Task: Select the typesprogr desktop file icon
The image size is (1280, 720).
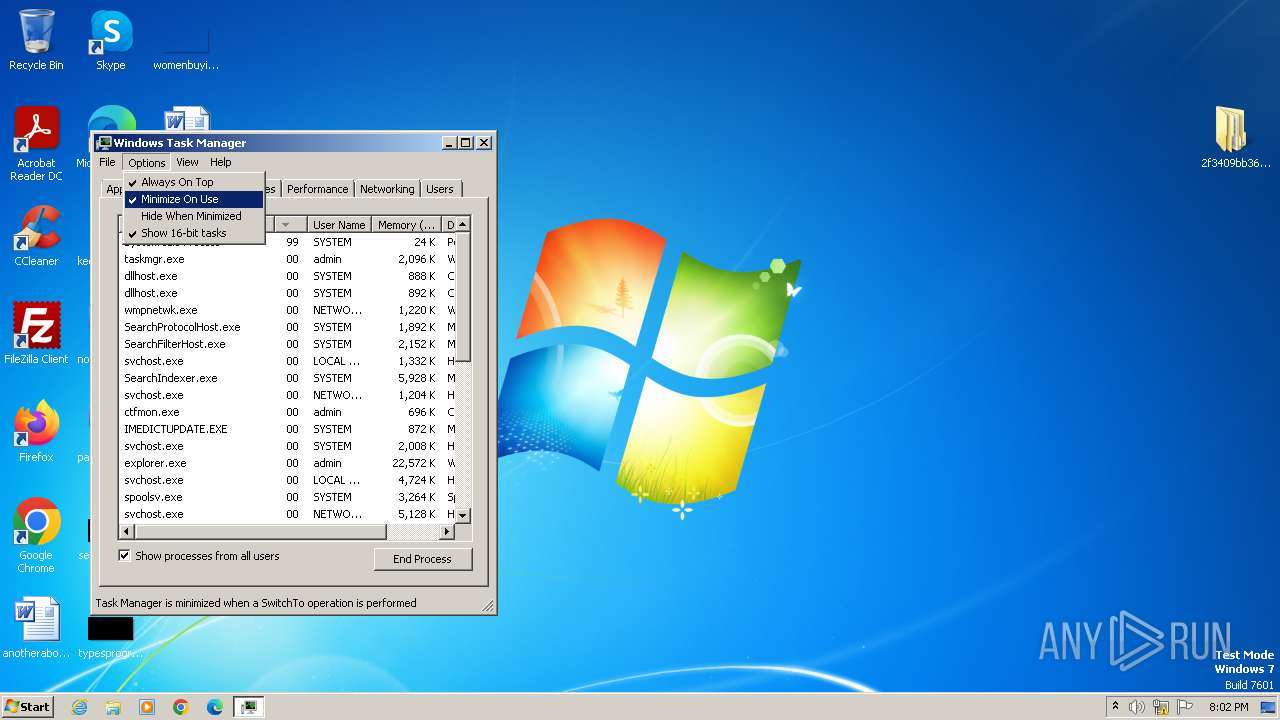Action: point(110,636)
